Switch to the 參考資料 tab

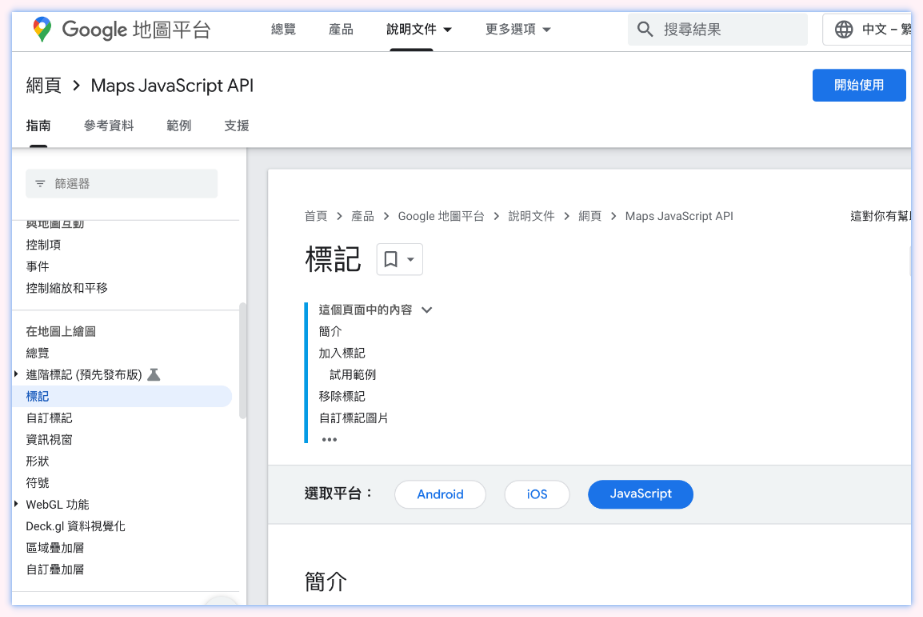point(109,125)
